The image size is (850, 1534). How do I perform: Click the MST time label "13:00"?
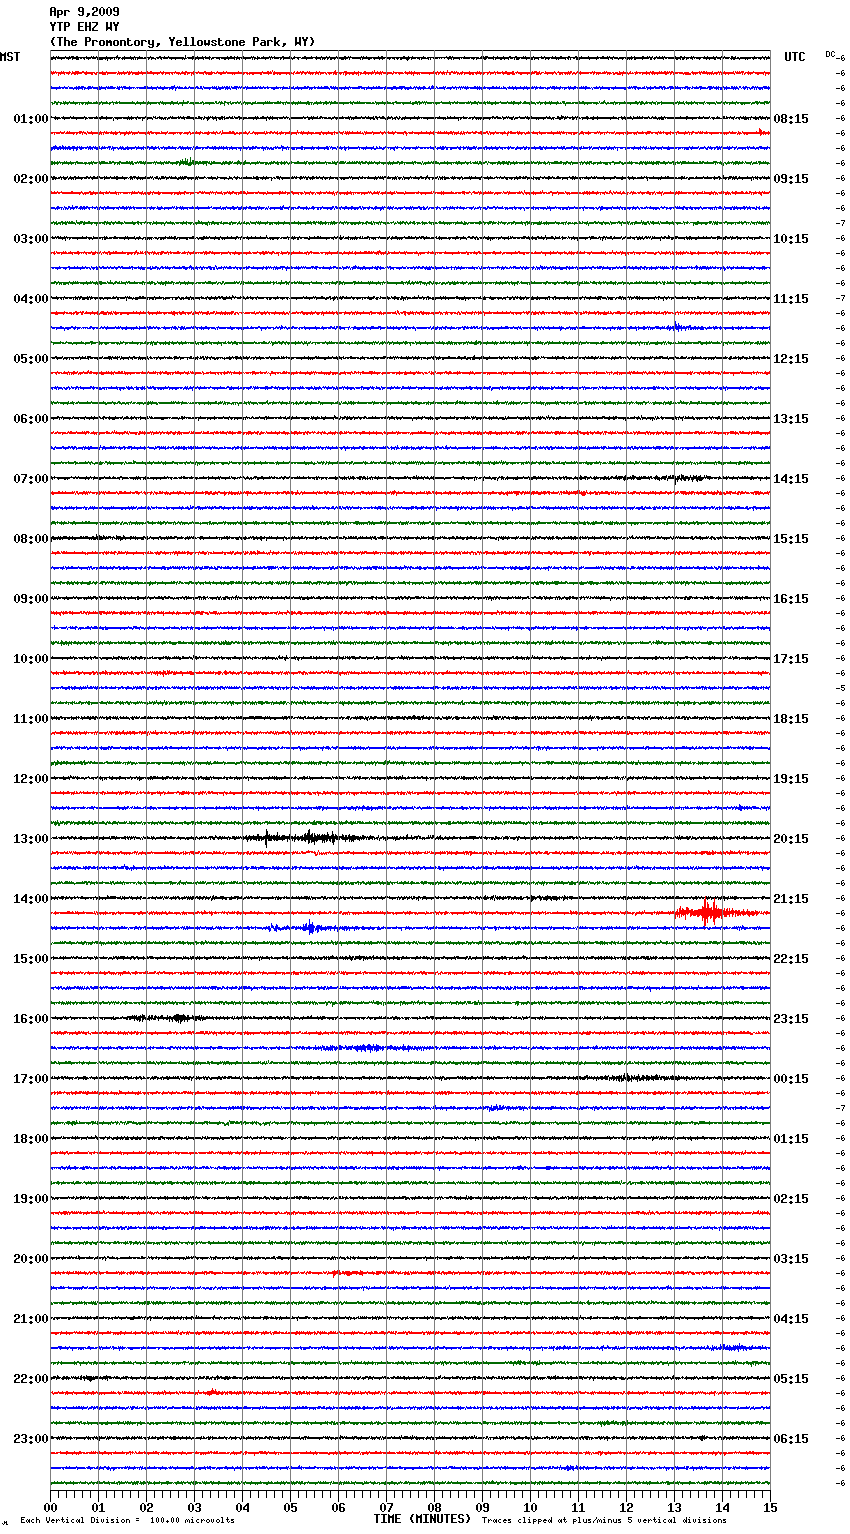coord(31,839)
